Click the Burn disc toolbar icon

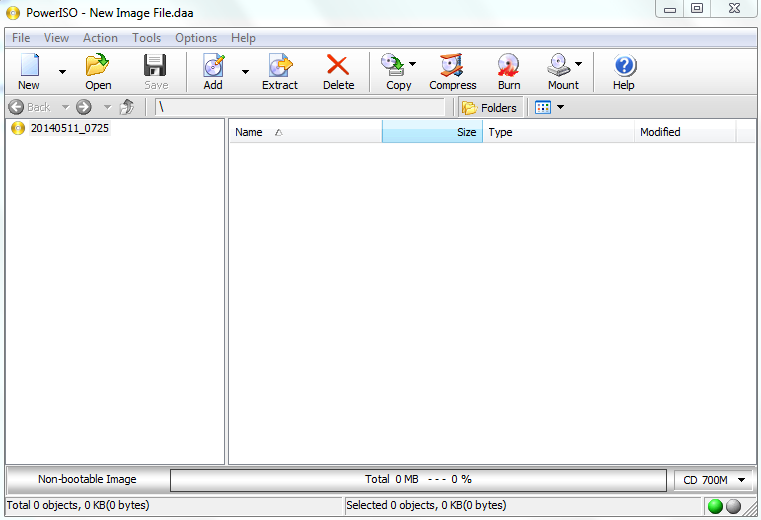coord(508,65)
